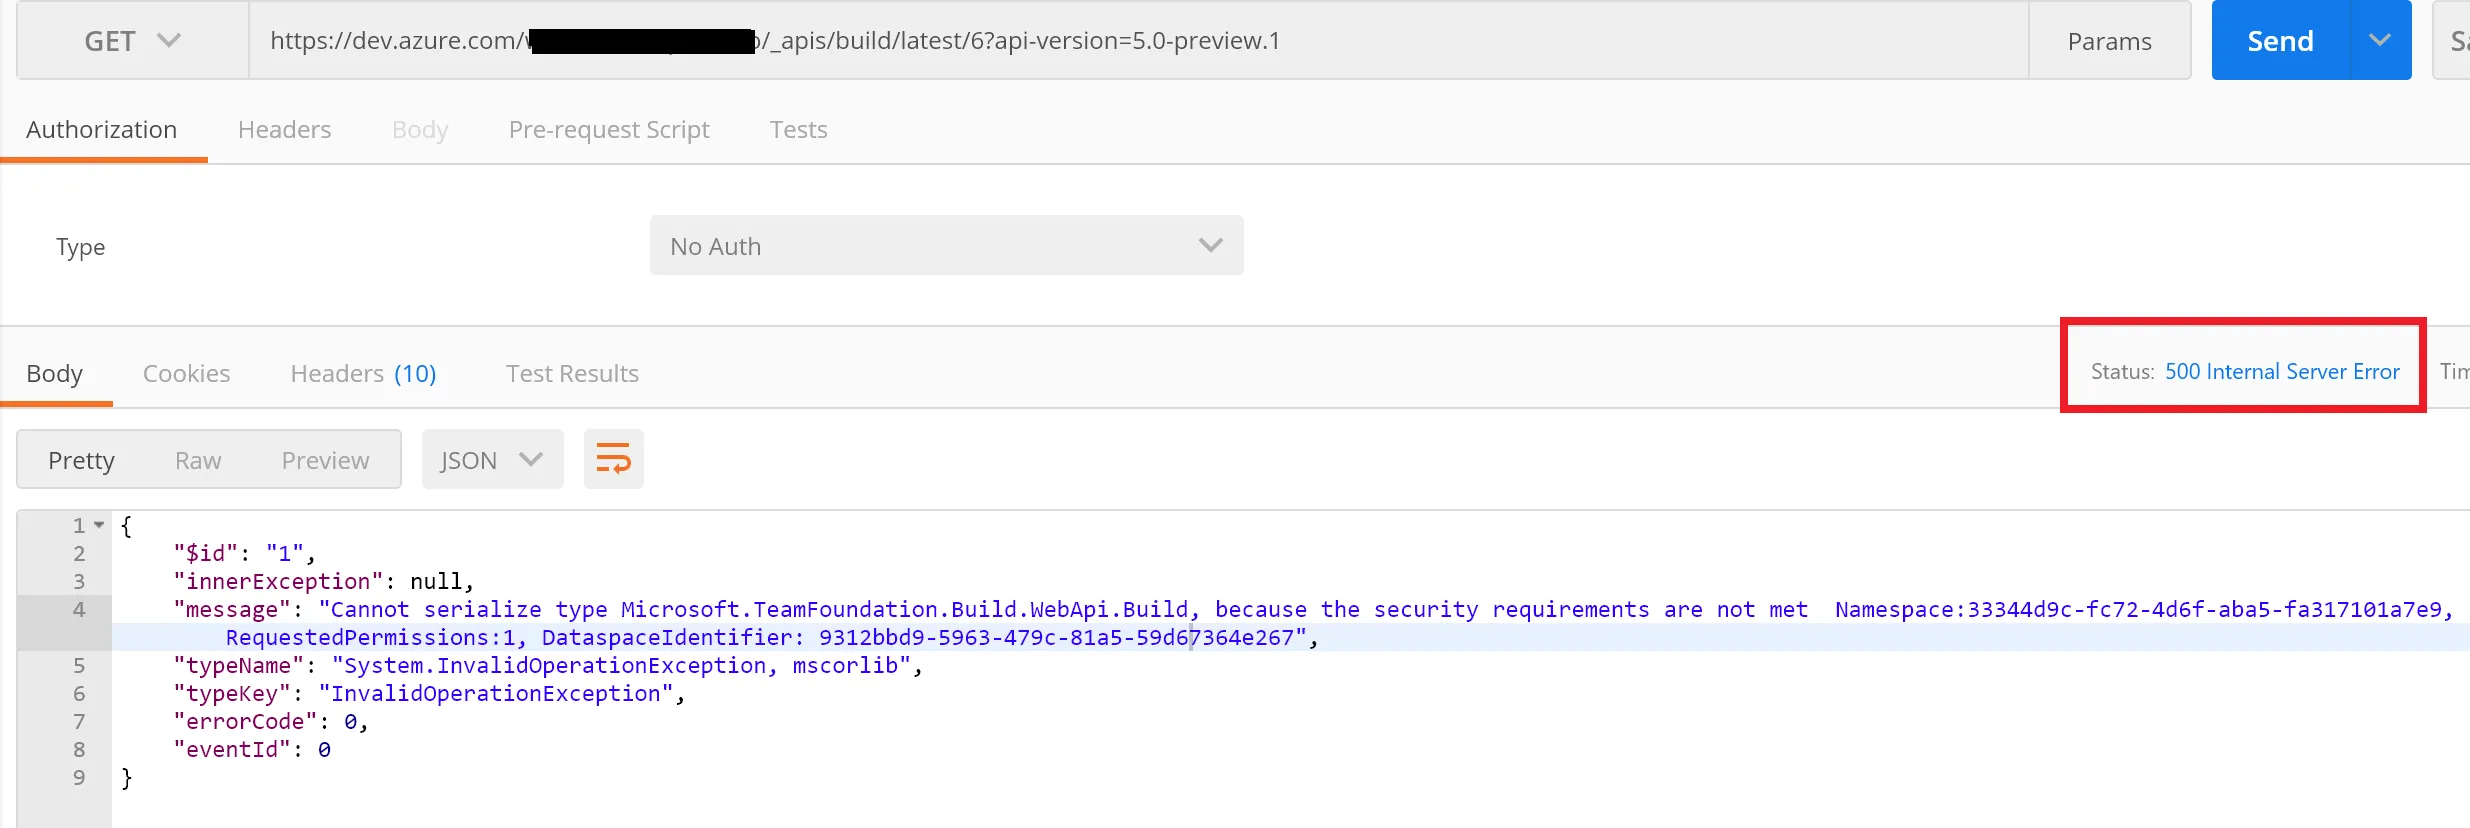
Task: Switch to Raw response view
Action: [x=198, y=460]
